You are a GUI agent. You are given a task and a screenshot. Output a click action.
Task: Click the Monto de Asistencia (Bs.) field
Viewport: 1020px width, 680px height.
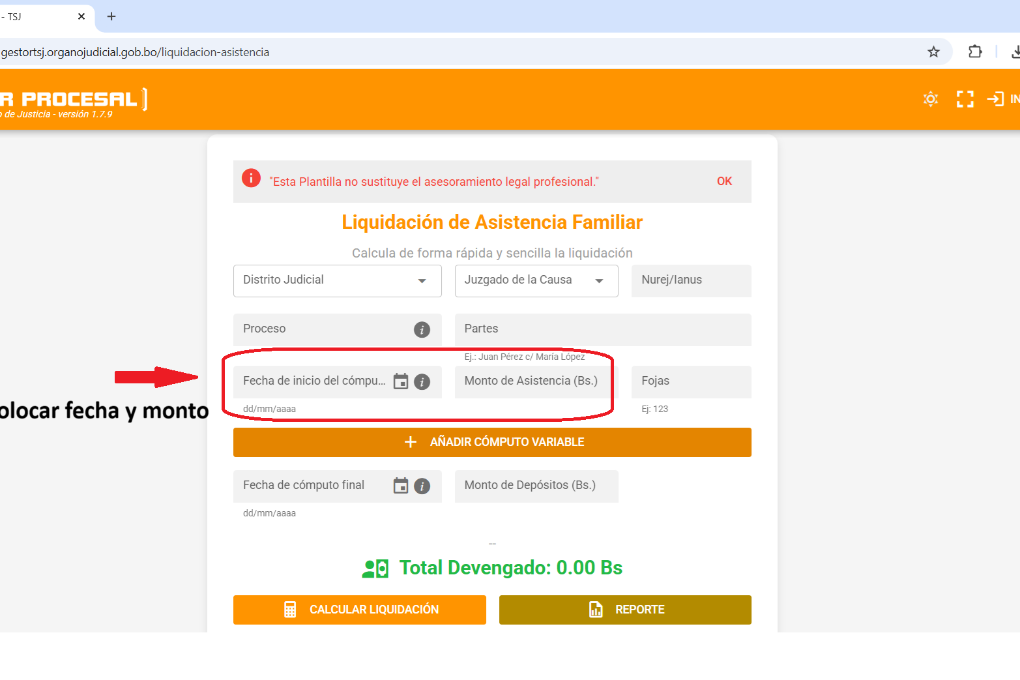point(536,382)
